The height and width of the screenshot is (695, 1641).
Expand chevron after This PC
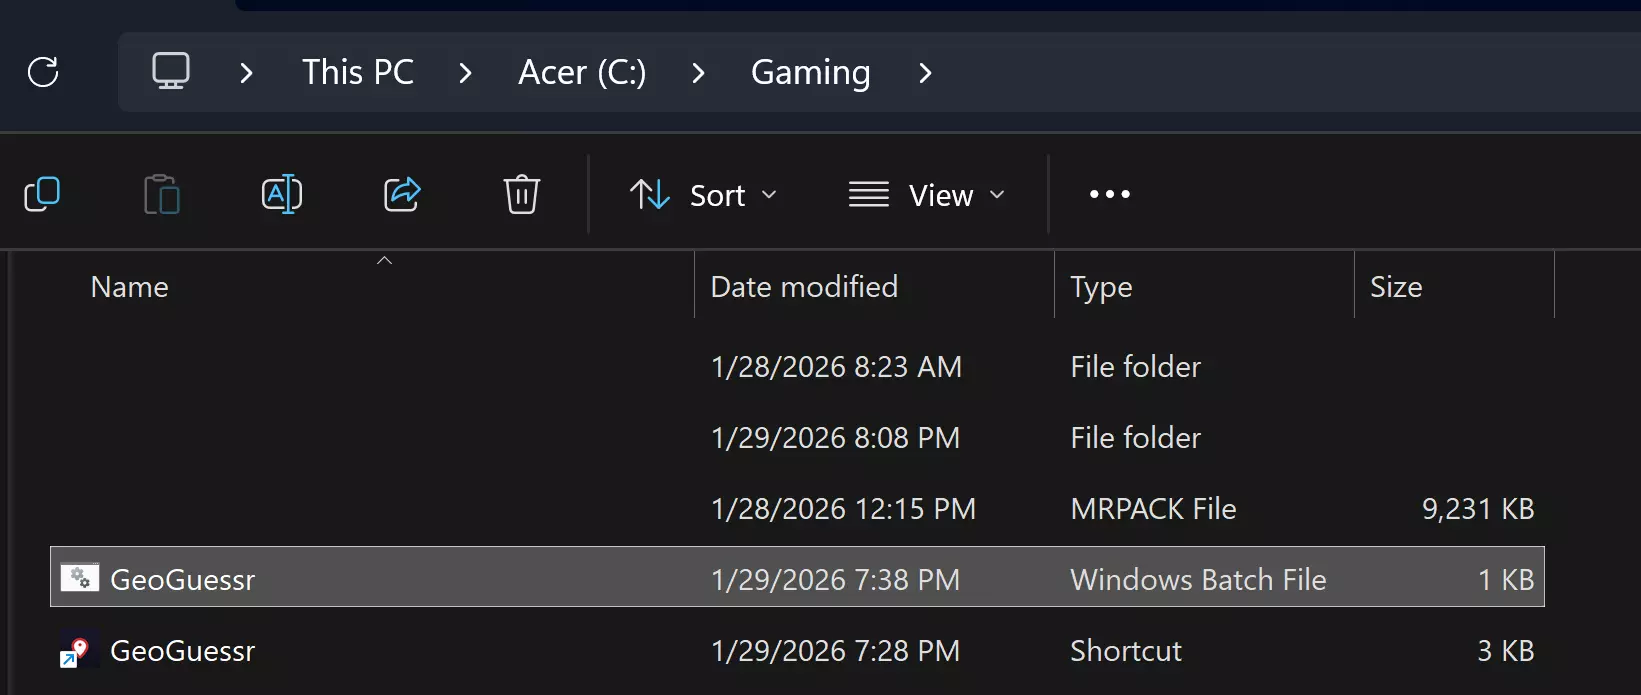tap(465, 72)
